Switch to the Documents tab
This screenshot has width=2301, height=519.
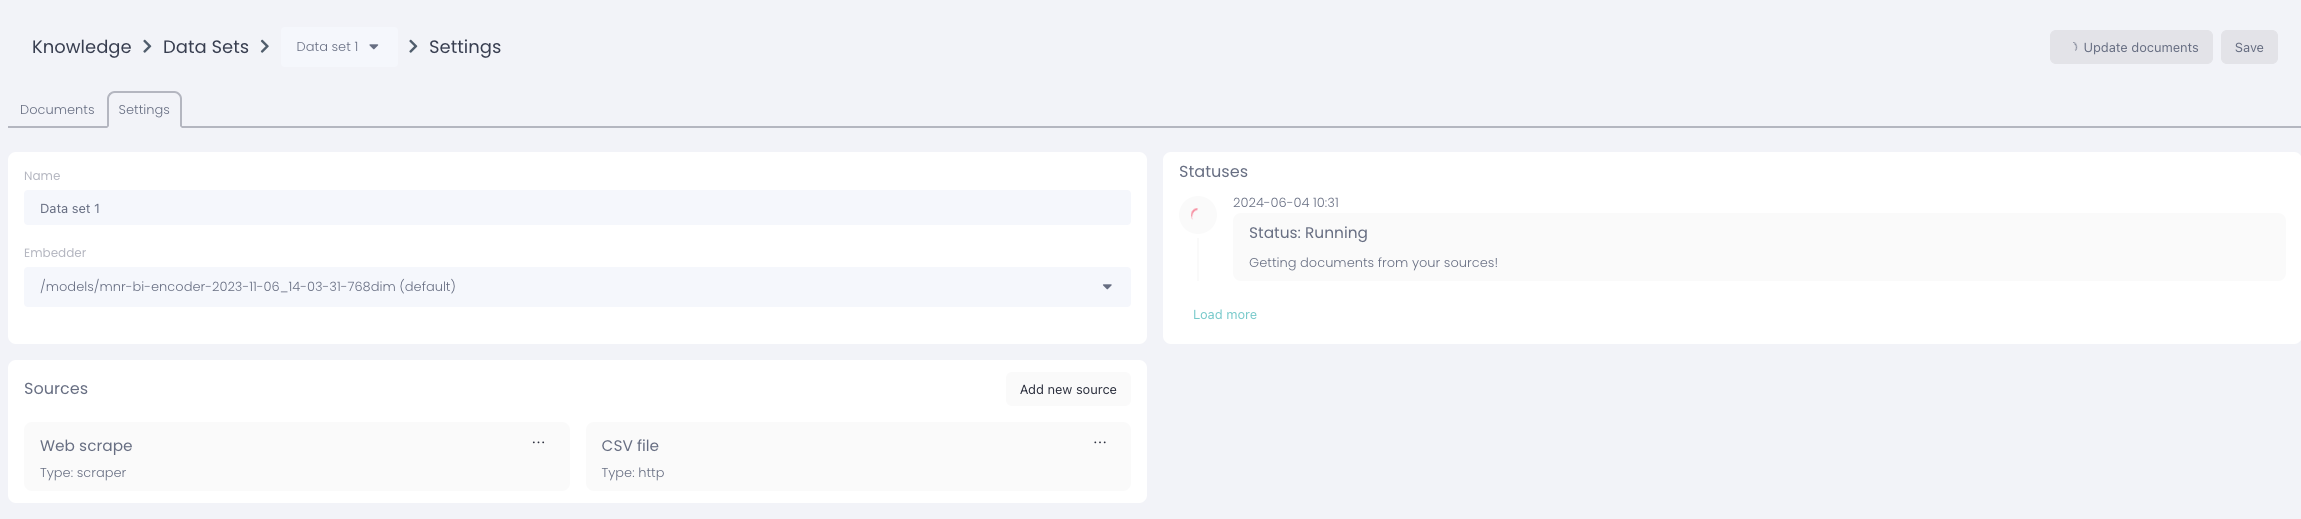(57, 110)
